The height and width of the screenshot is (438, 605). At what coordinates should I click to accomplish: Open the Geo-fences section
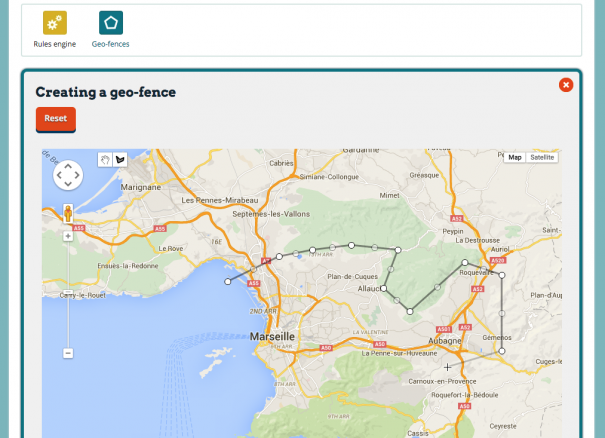pyautogui.click(x=111, y=22)
